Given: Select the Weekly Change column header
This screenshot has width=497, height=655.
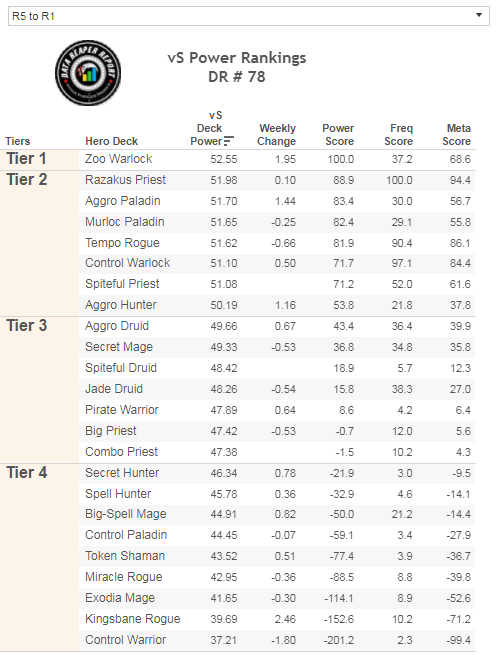Looking at the screenshot, I should pos(276,135).
